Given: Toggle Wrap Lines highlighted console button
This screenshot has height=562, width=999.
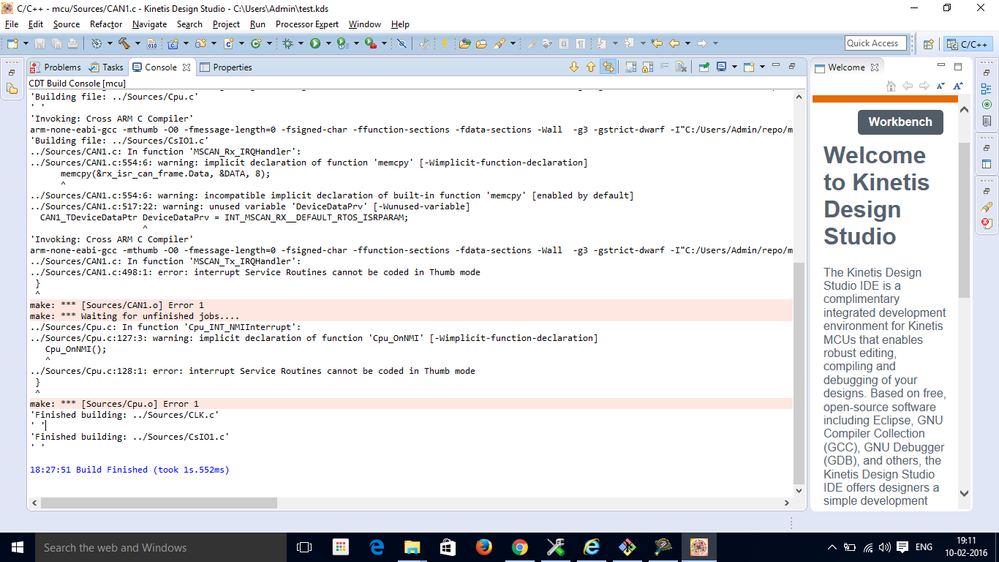Looking at the screenshot, I should pyautogui.click(x=608, y=67).
